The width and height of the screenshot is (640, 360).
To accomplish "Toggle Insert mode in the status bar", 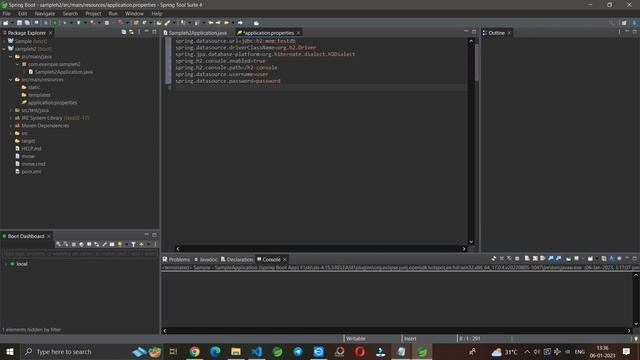I will [410, 338].
